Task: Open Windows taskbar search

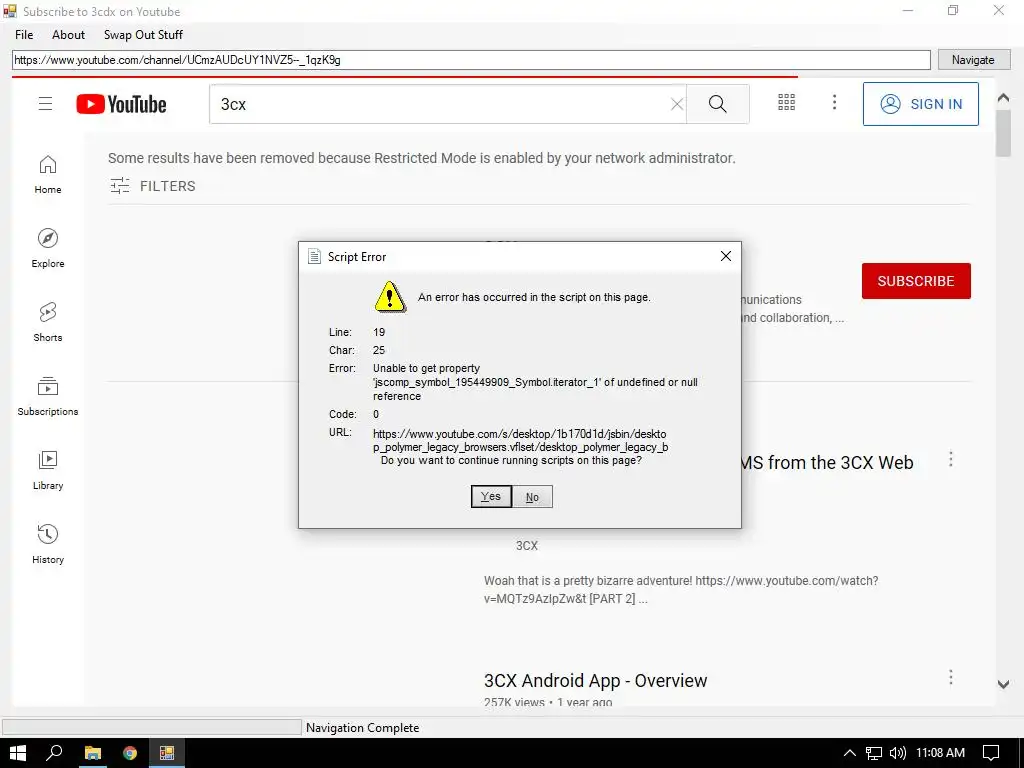Action: [x=55, y=753]
